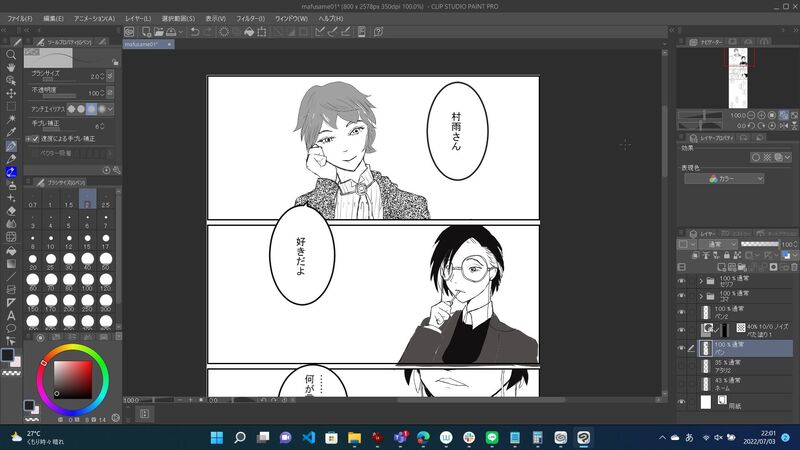Click navigator zoom in plus icon
This screenshot has width=800, height=450.
click(x=761, y=115)
